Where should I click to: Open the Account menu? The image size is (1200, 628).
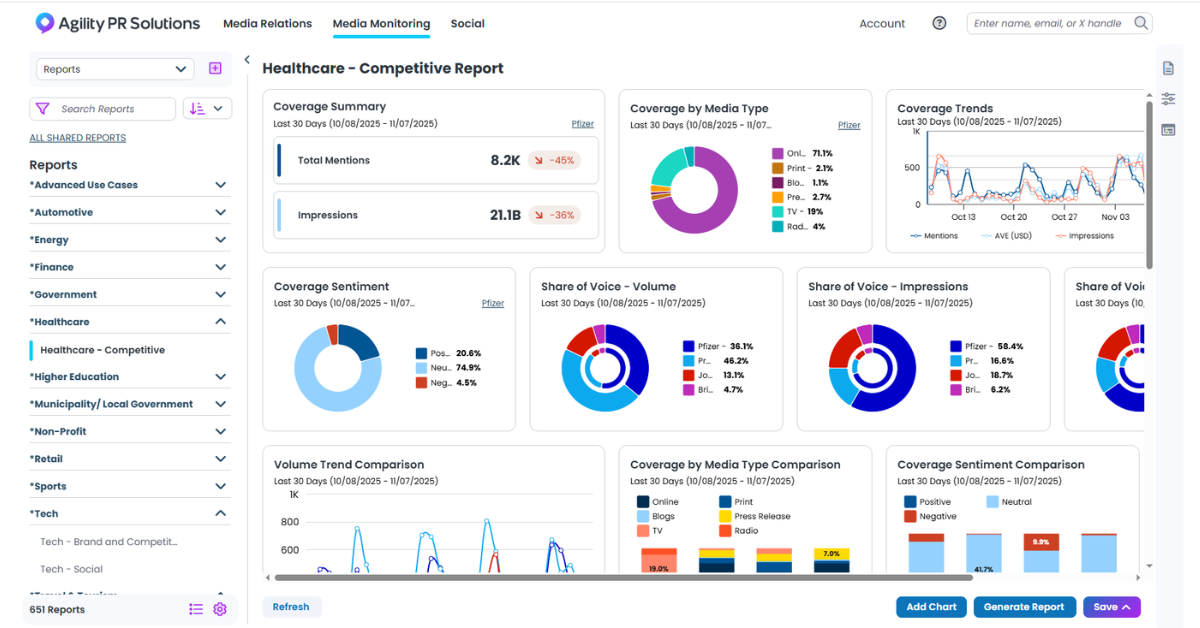pos(882,23)
